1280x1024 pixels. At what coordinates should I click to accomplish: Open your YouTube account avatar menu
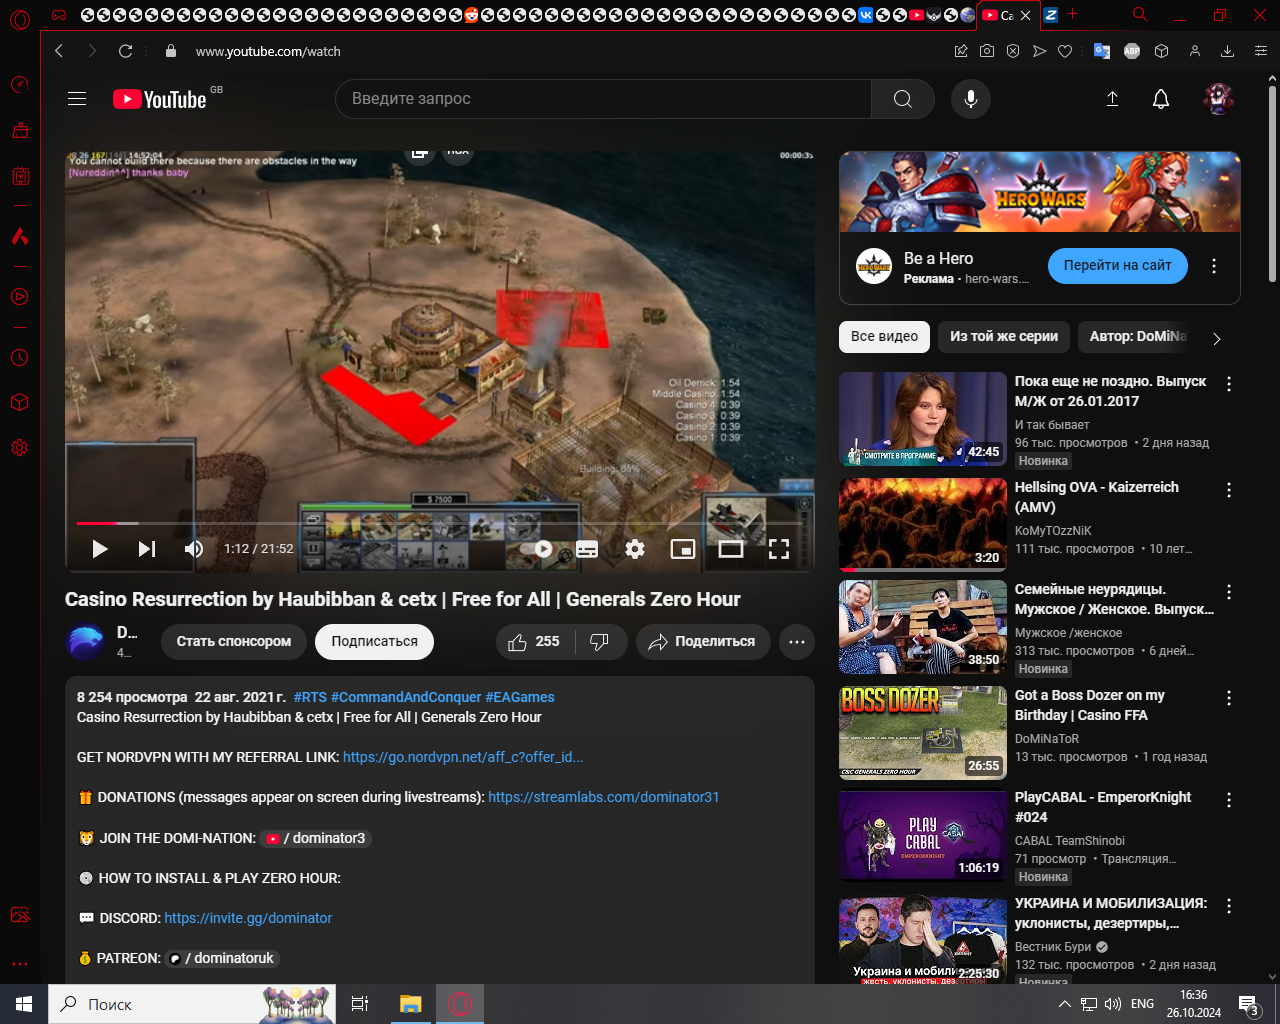point(1218,99)
